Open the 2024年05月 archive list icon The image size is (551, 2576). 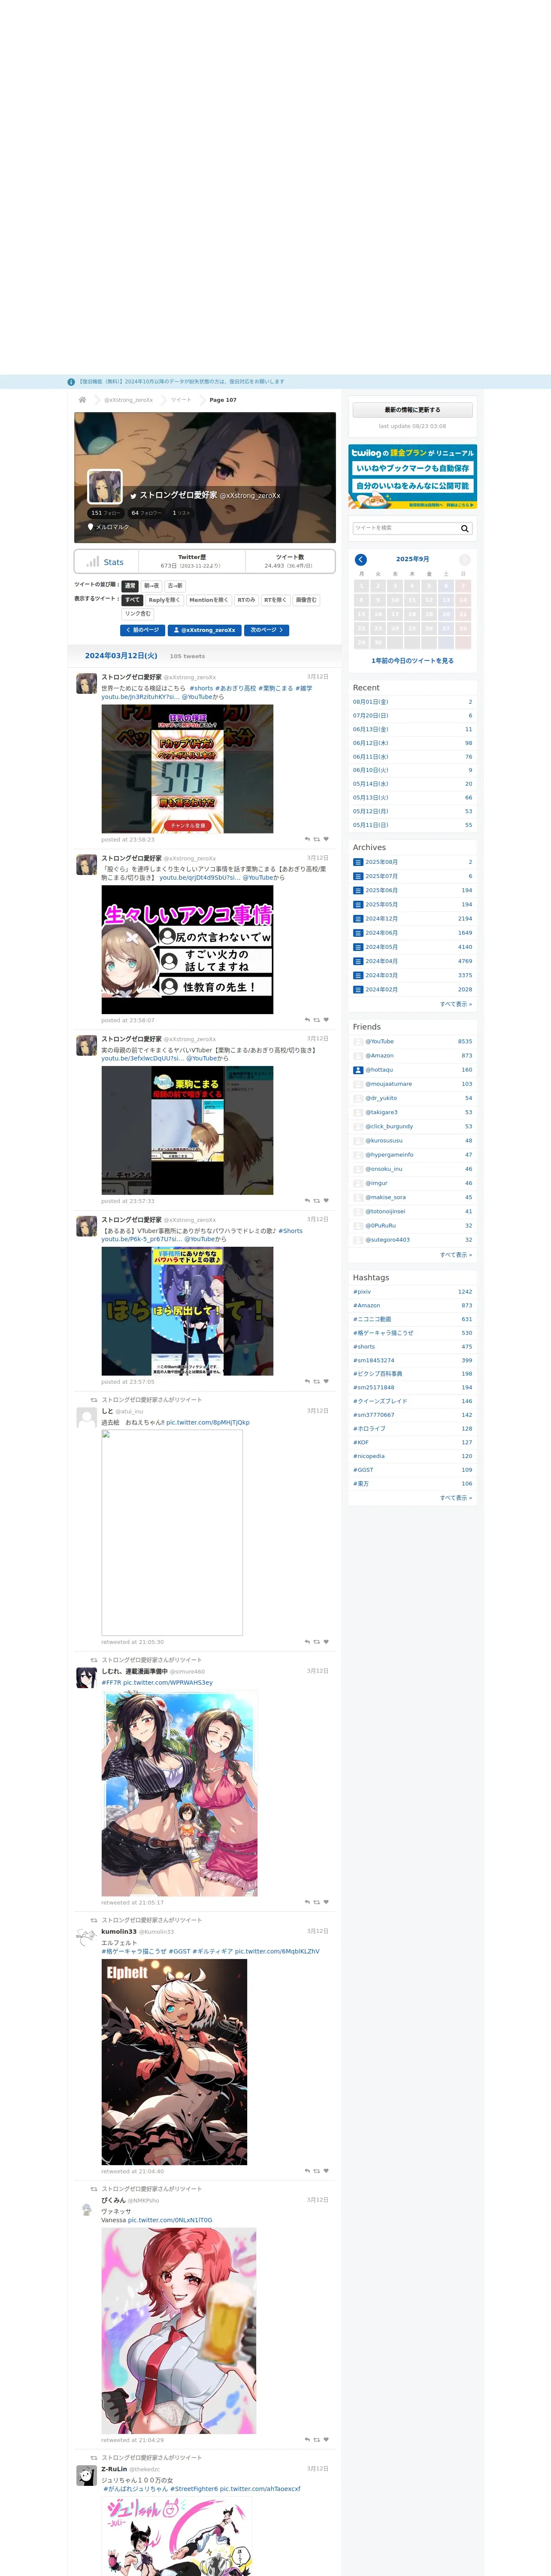tap(358, 947)
